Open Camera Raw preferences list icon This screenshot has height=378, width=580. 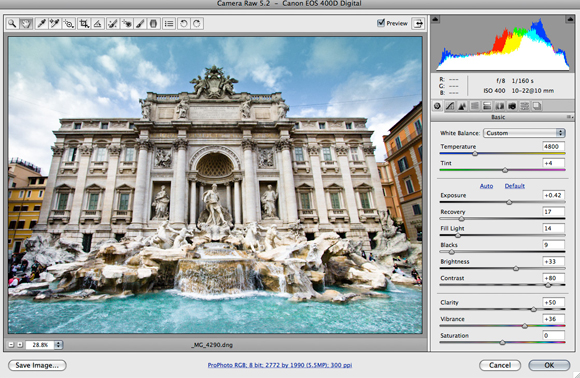click(x=169, y=24)
